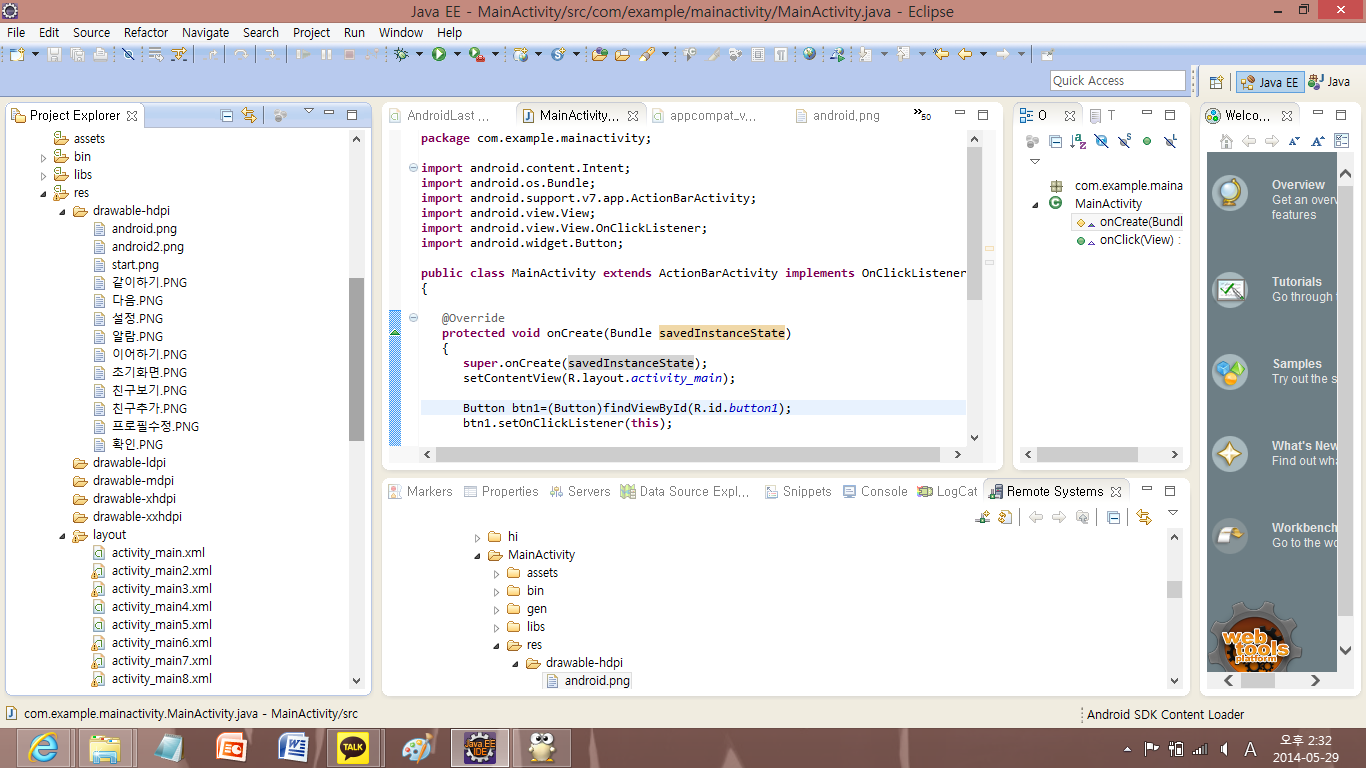Open the Debug dropdown arrow
Viewport: 1366px width, 768px height.
pos(419,54)
